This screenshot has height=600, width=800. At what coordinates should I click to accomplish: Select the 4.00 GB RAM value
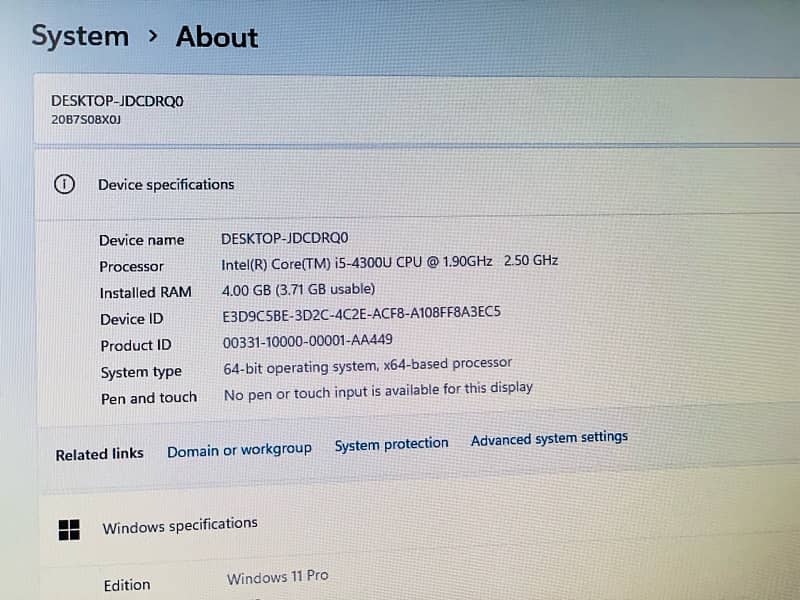click(x=298, y=290)
